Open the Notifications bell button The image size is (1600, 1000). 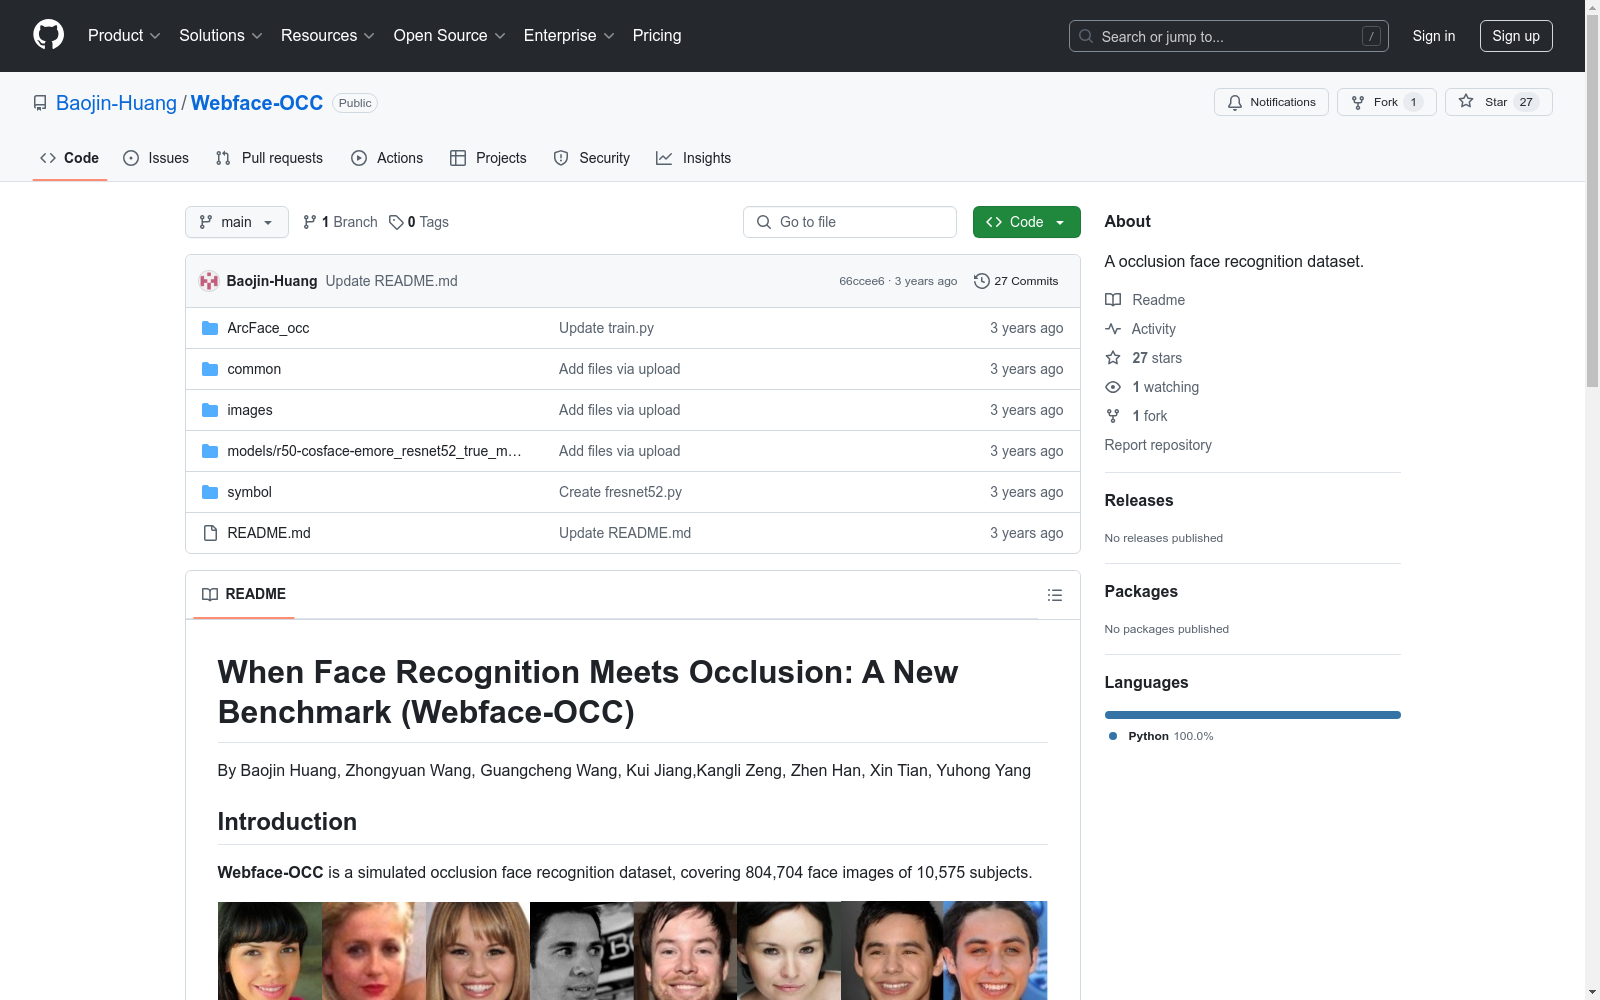pyautogui.click(x=1271, y=102)
